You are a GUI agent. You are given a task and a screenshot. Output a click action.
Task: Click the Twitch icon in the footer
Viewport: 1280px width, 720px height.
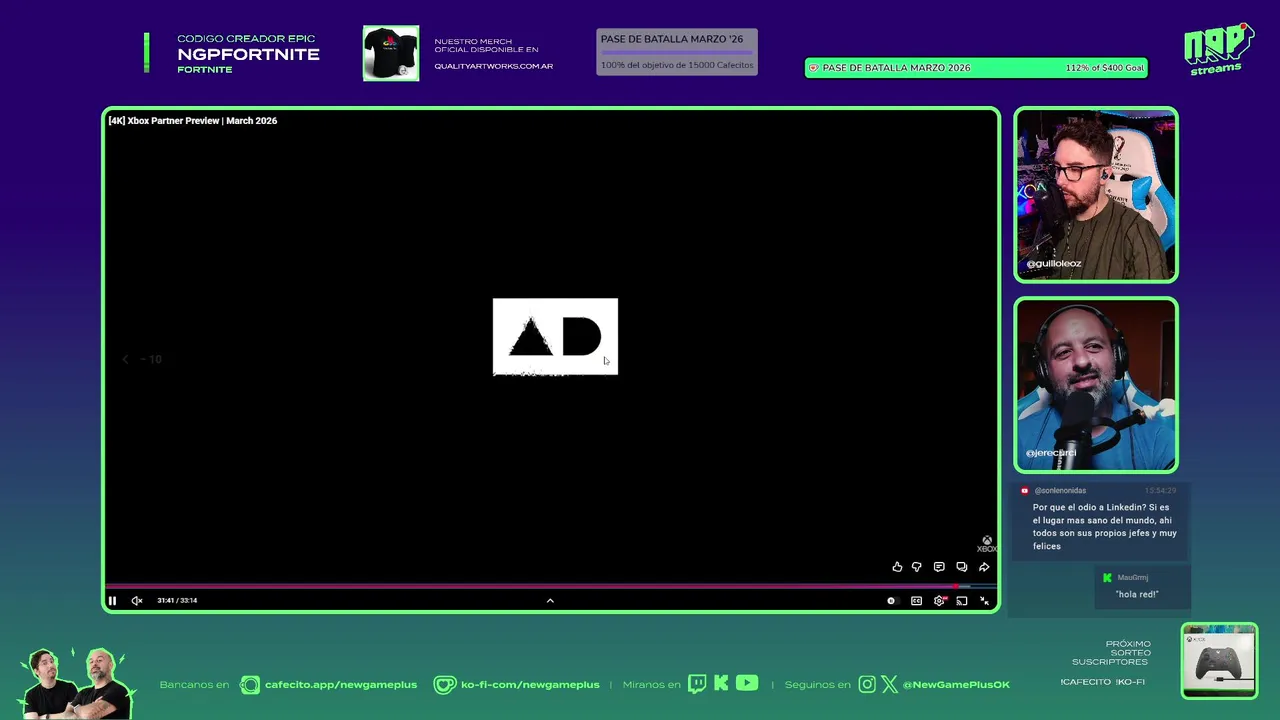[697, 684]
